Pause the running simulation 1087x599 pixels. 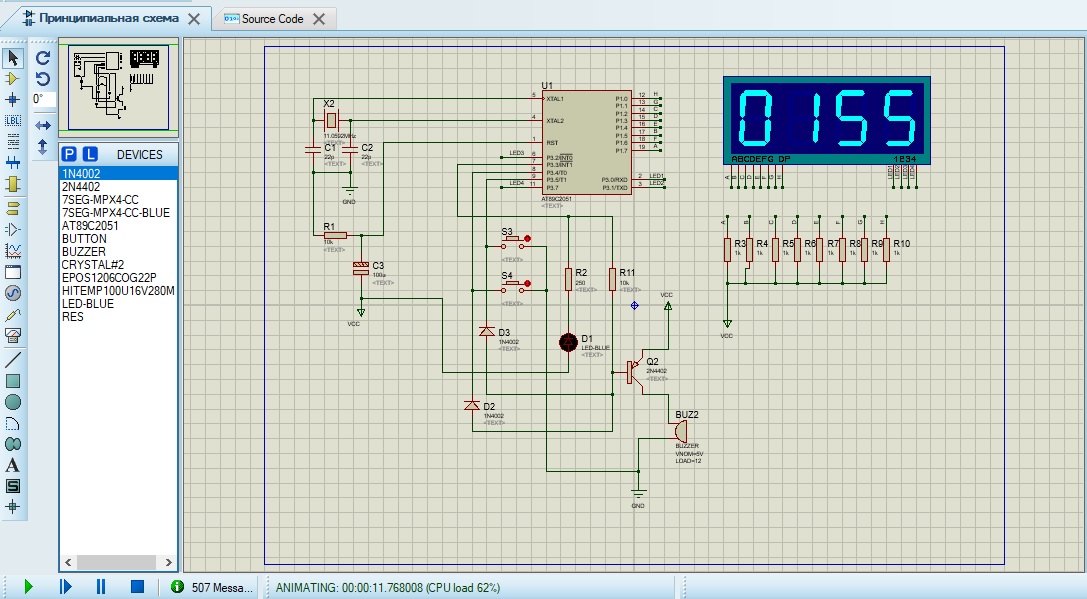pyautogui.click(x=101, y=587)
